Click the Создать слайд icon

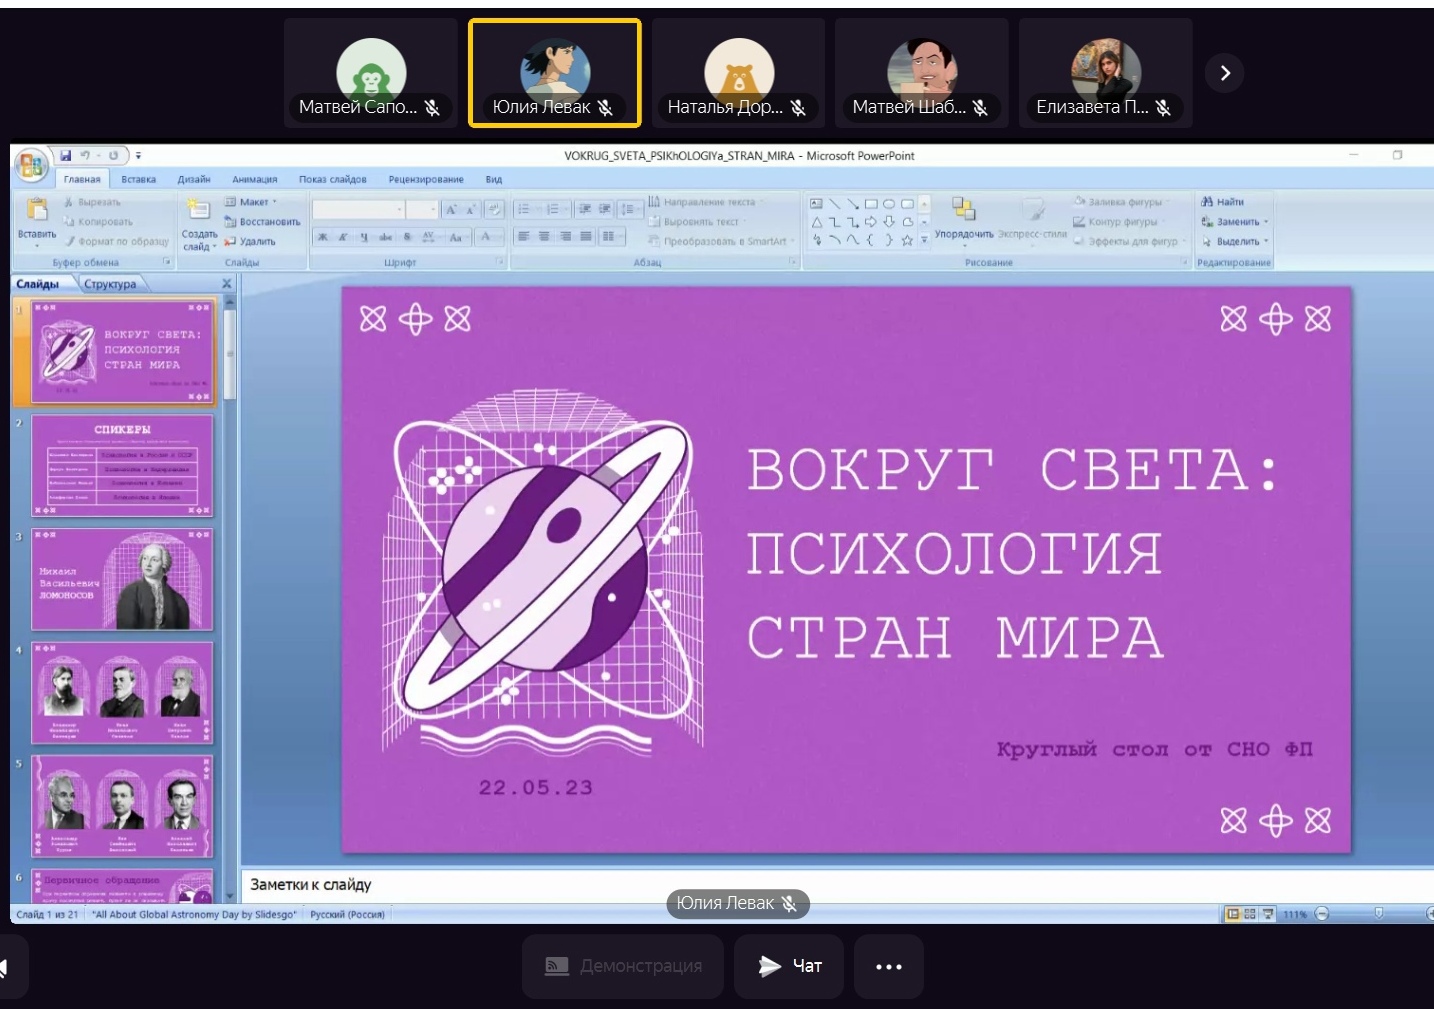[199, 211]
